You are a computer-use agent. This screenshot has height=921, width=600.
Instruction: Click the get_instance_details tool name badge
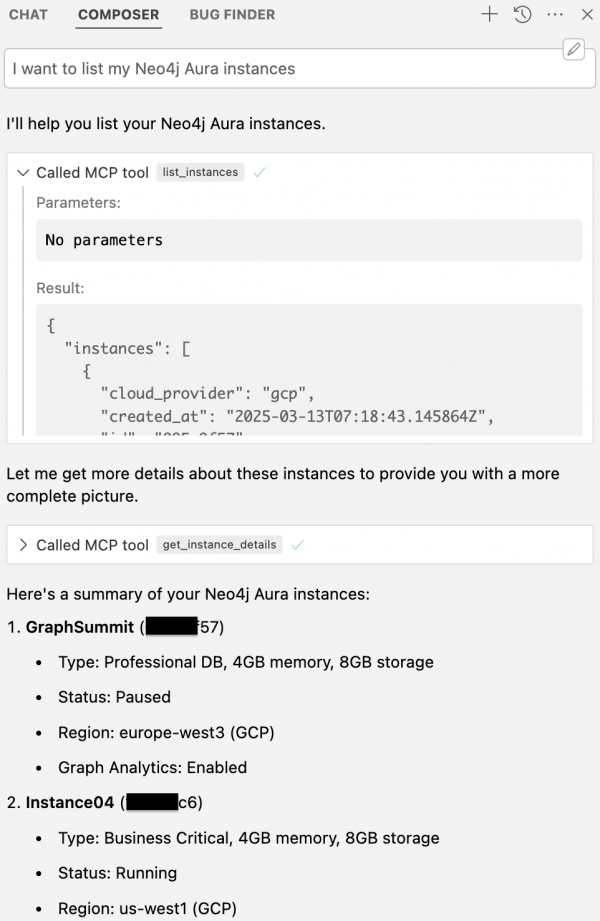click(x=221, y=545)
